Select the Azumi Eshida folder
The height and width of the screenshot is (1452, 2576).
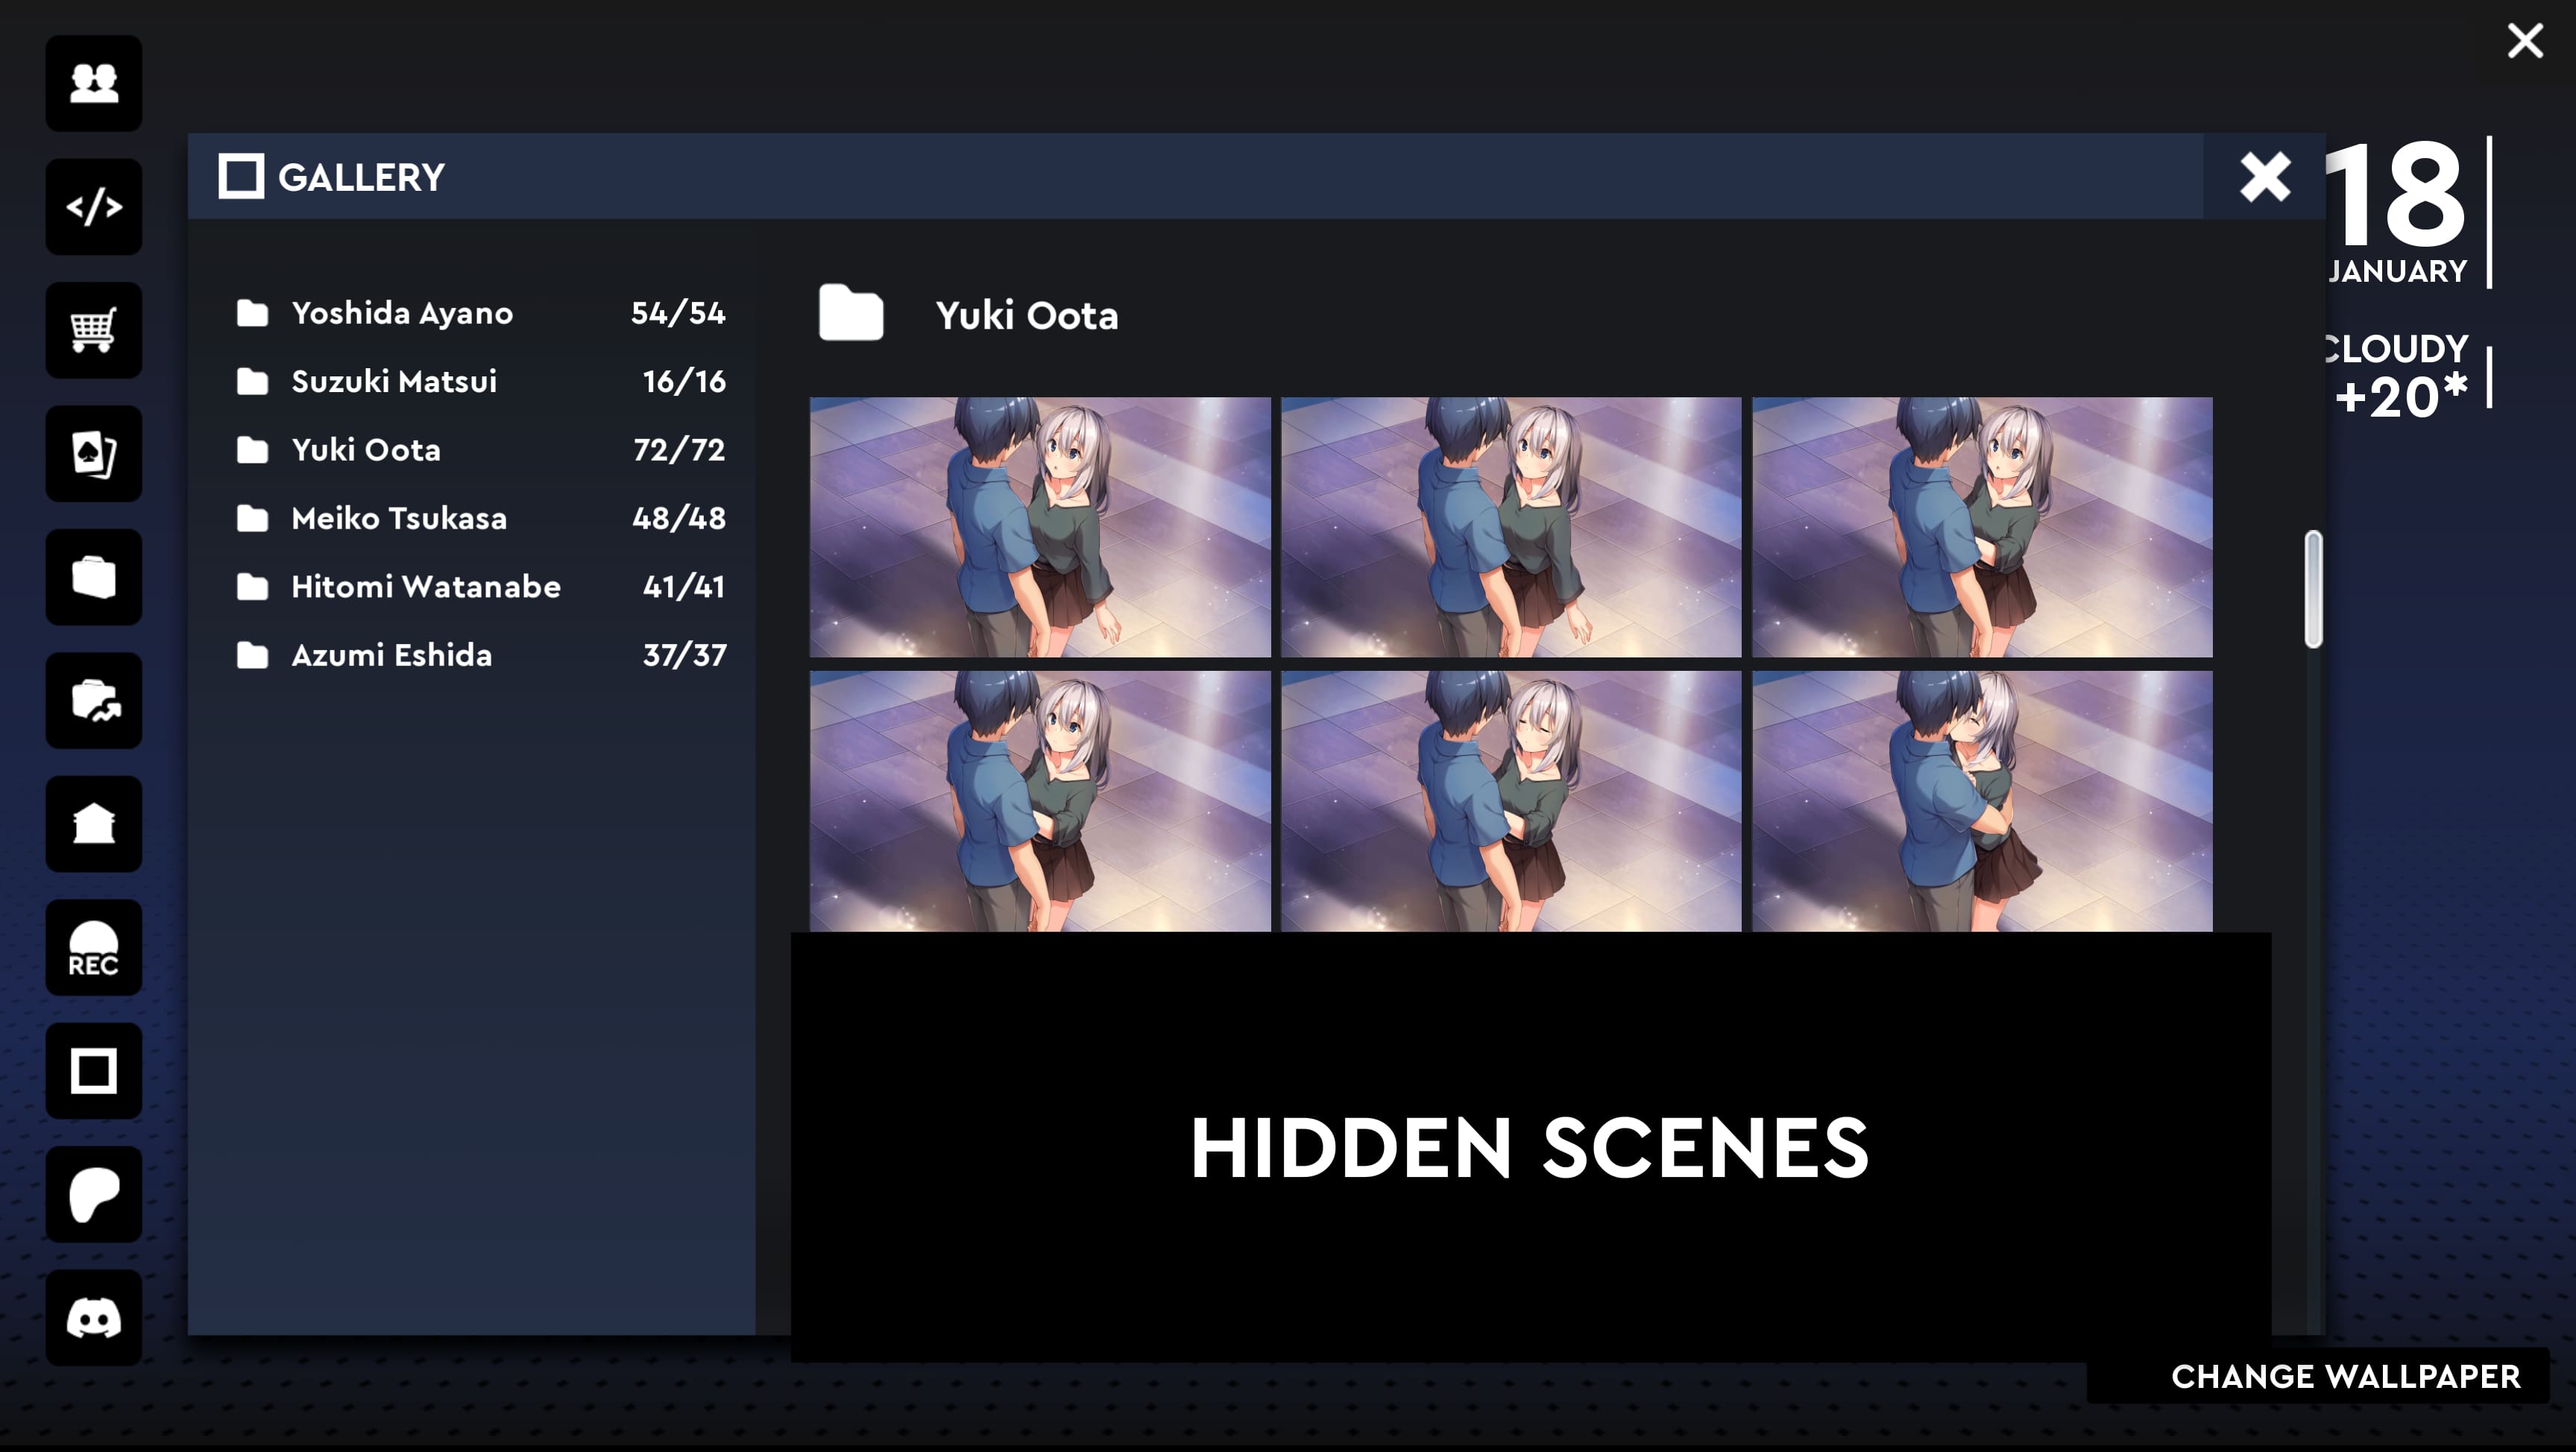coord(391,655)
